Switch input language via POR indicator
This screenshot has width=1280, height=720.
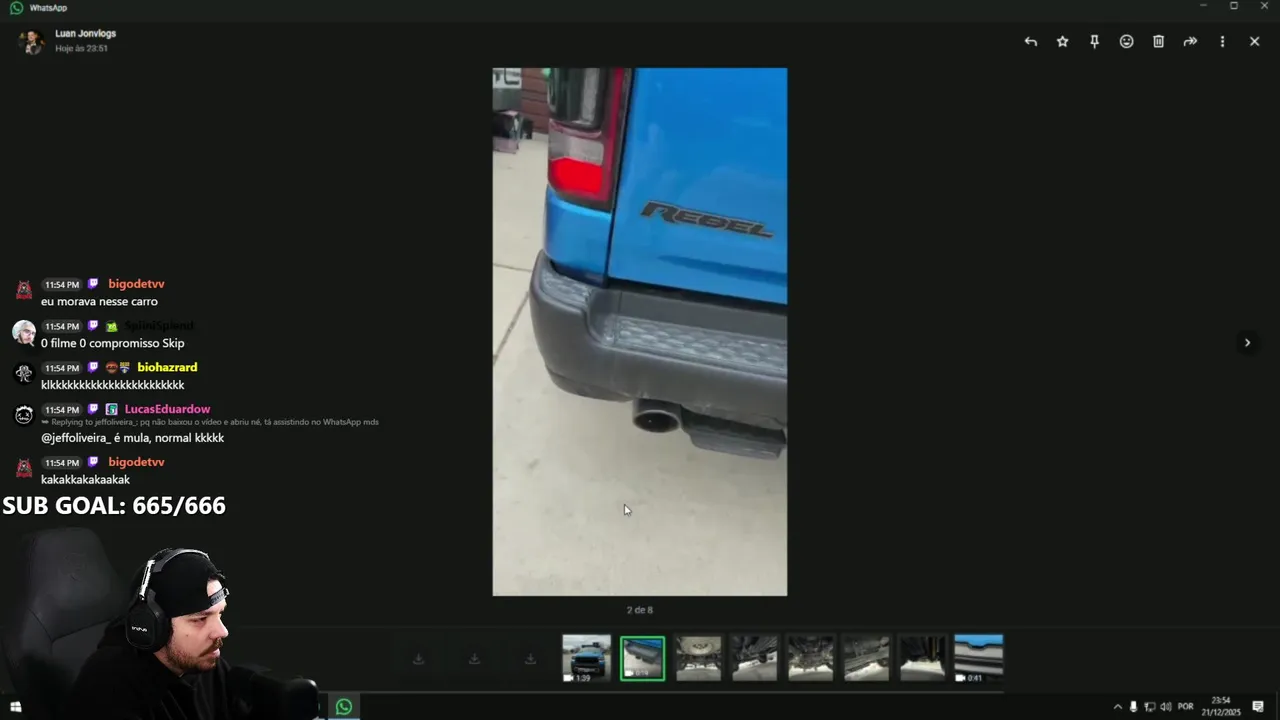pos(1186,707)
